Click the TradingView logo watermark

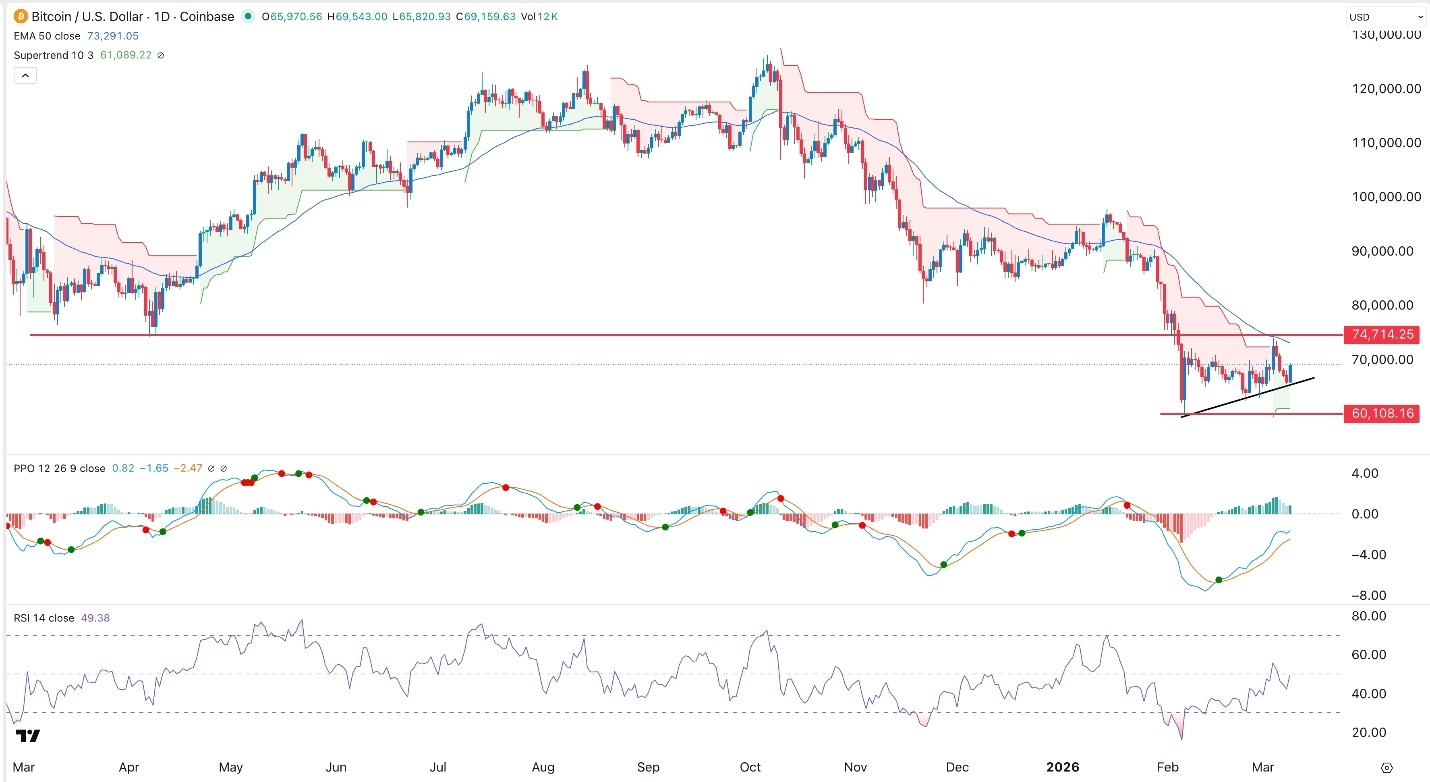[x=27, y=738]
